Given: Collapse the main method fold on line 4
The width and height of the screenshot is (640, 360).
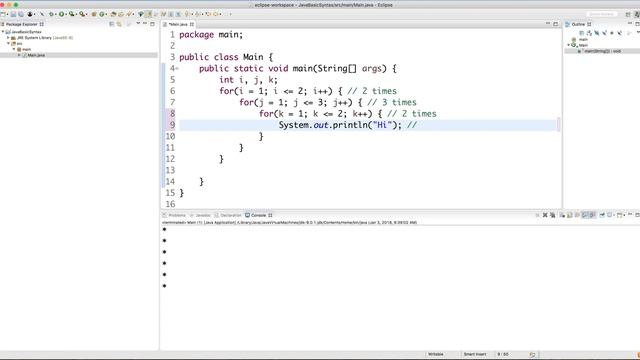Looking at the screenshot, I should (x=177, y=68).
